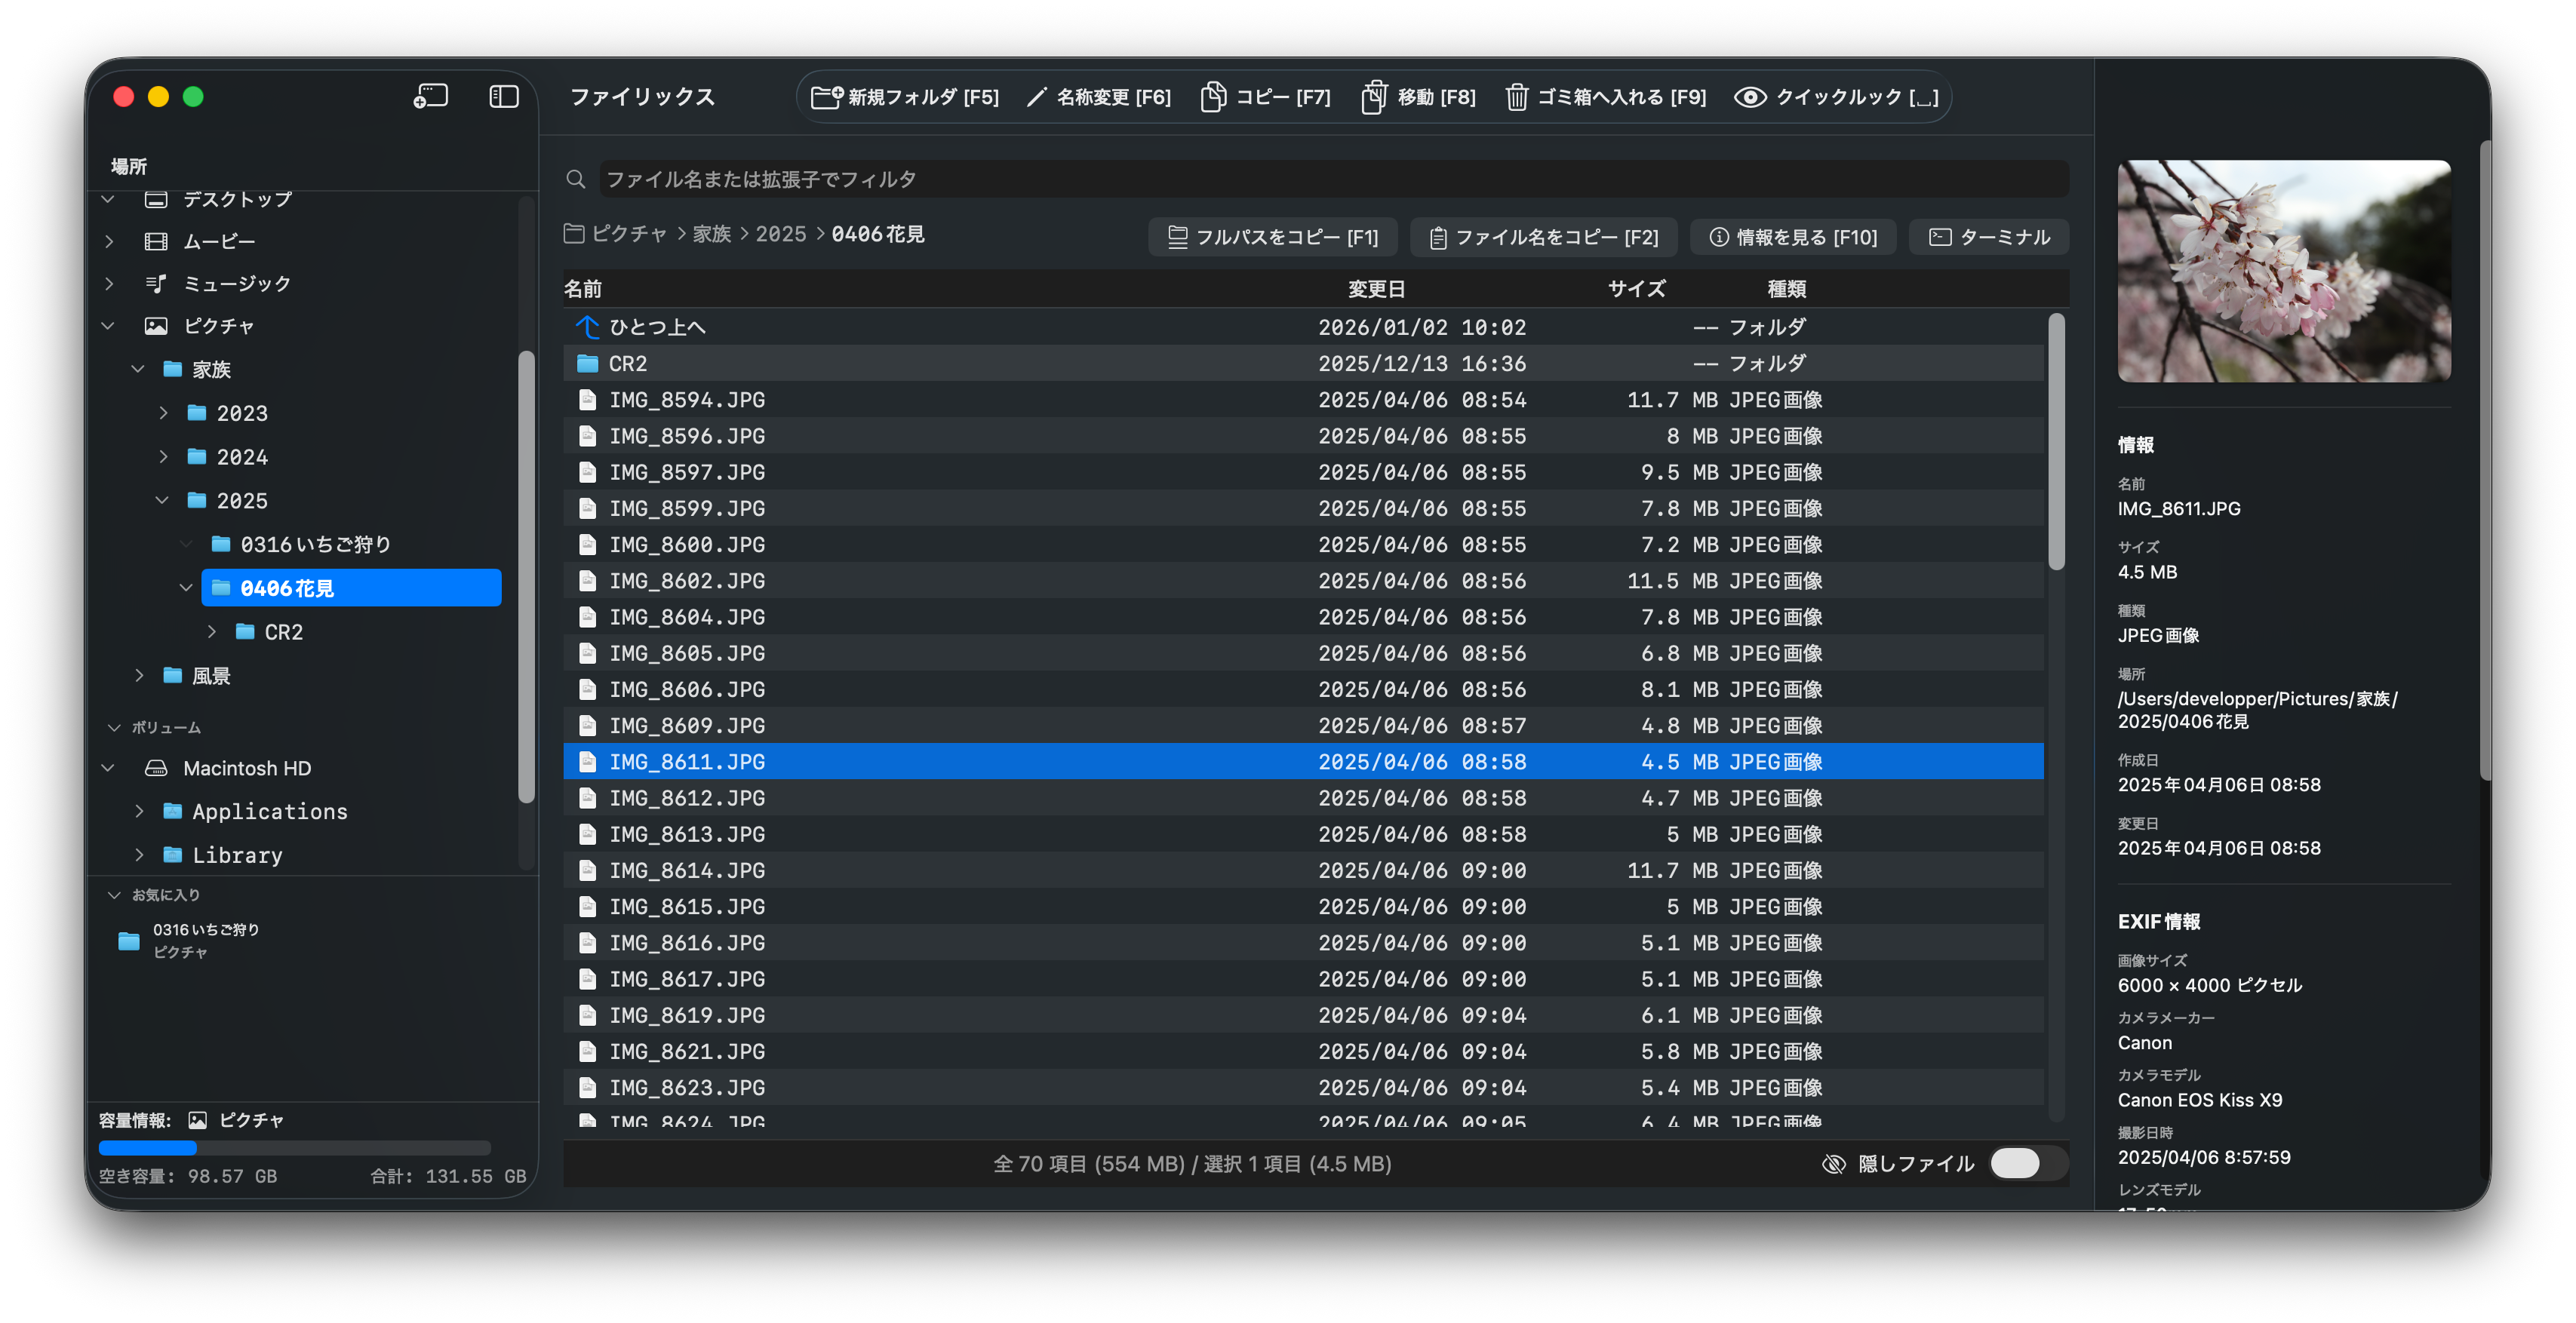The image size is (2576, 1323).
Task: Expand the ムービー sidebar item
Action: (109, 241)
